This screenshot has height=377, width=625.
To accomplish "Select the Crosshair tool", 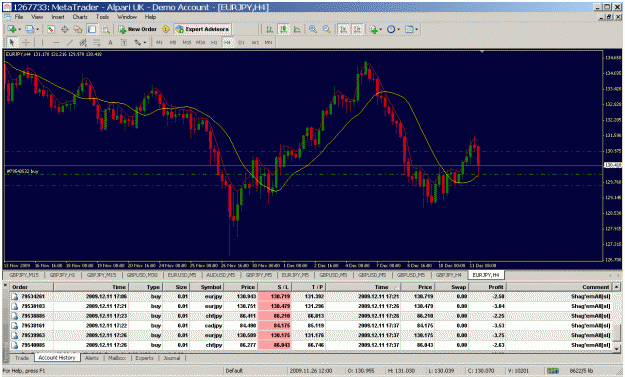I will coord(26,42).
